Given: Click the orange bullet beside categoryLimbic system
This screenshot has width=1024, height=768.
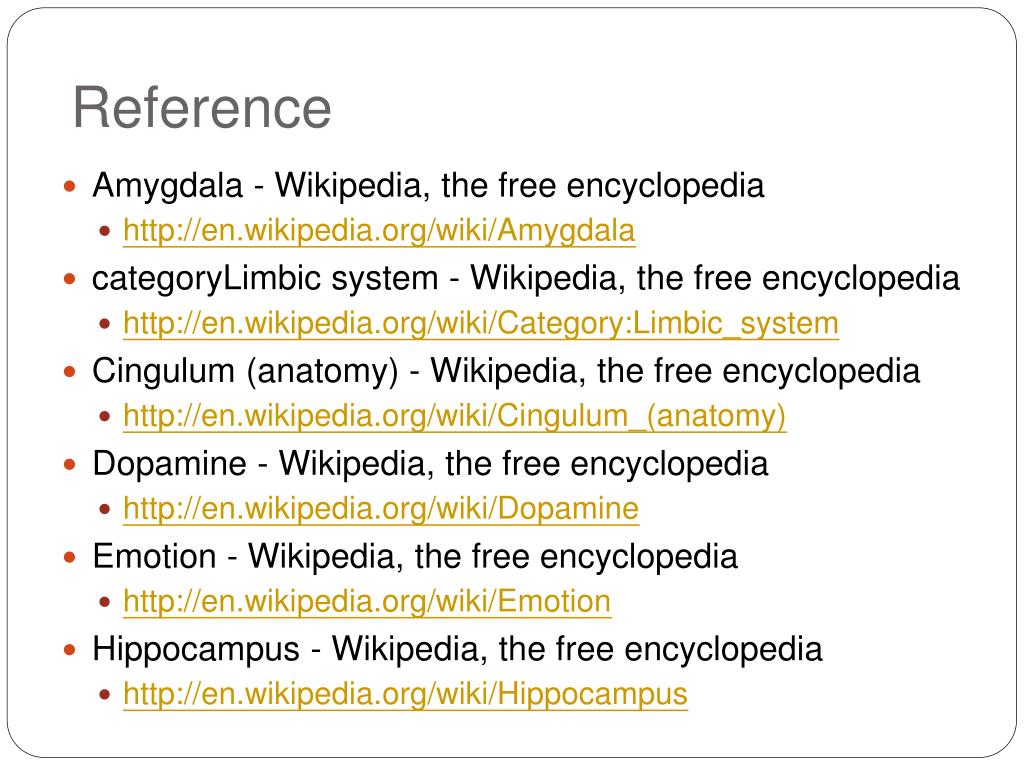Looking at the screenshot, I should click(71, 280).
